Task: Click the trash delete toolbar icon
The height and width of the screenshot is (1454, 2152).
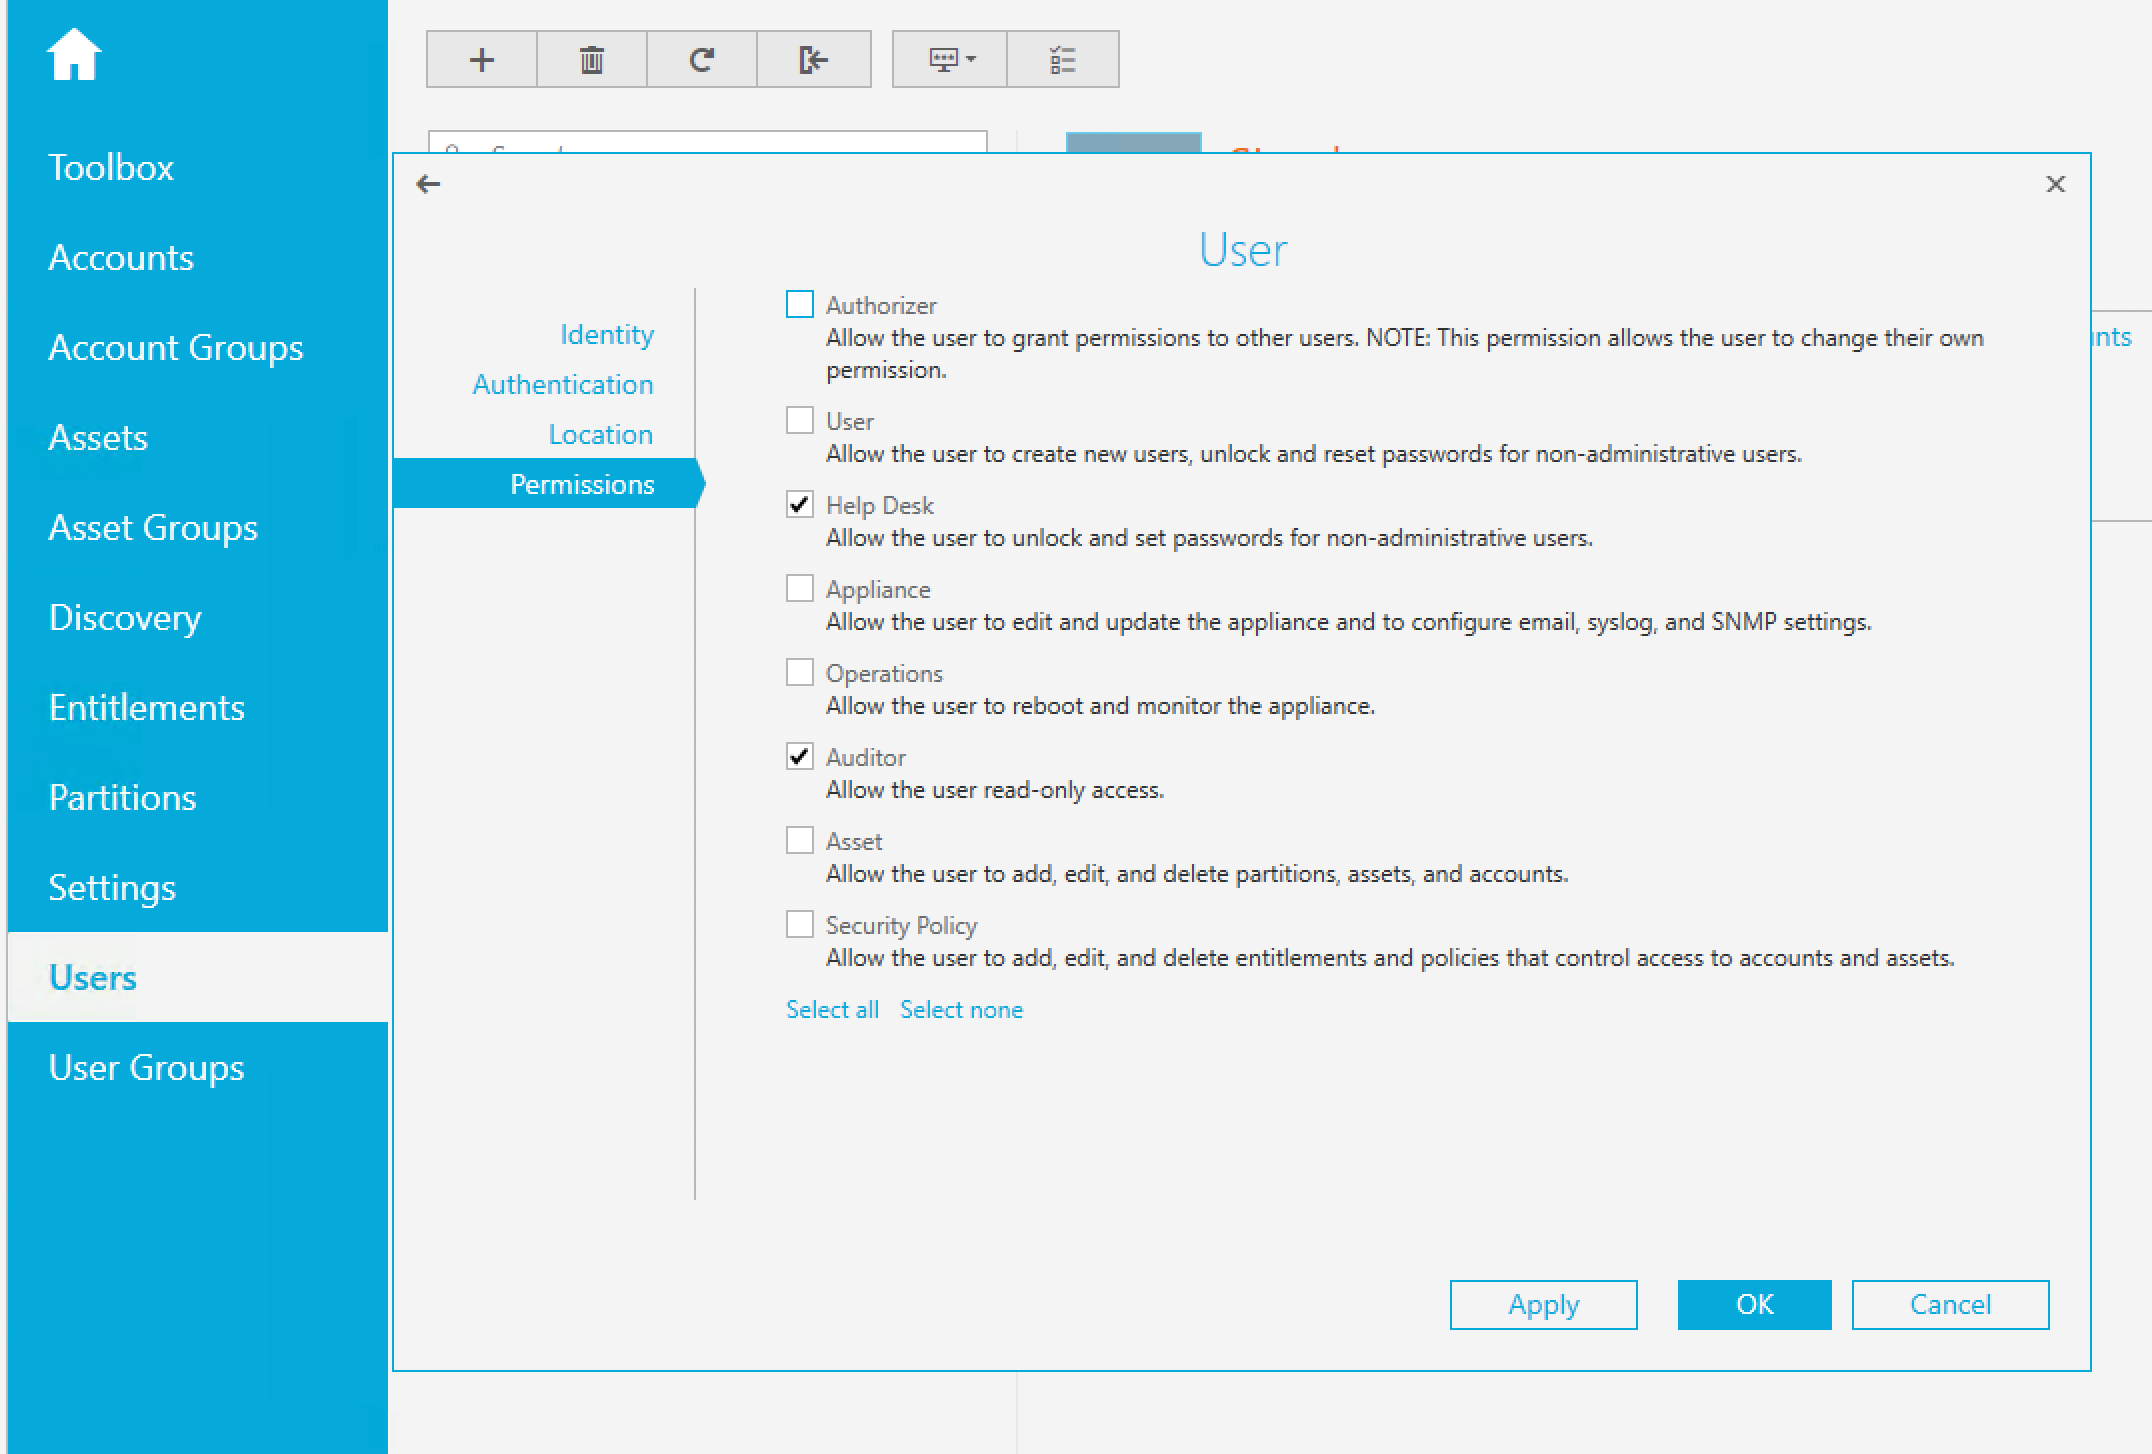Action: pos(592,60)
